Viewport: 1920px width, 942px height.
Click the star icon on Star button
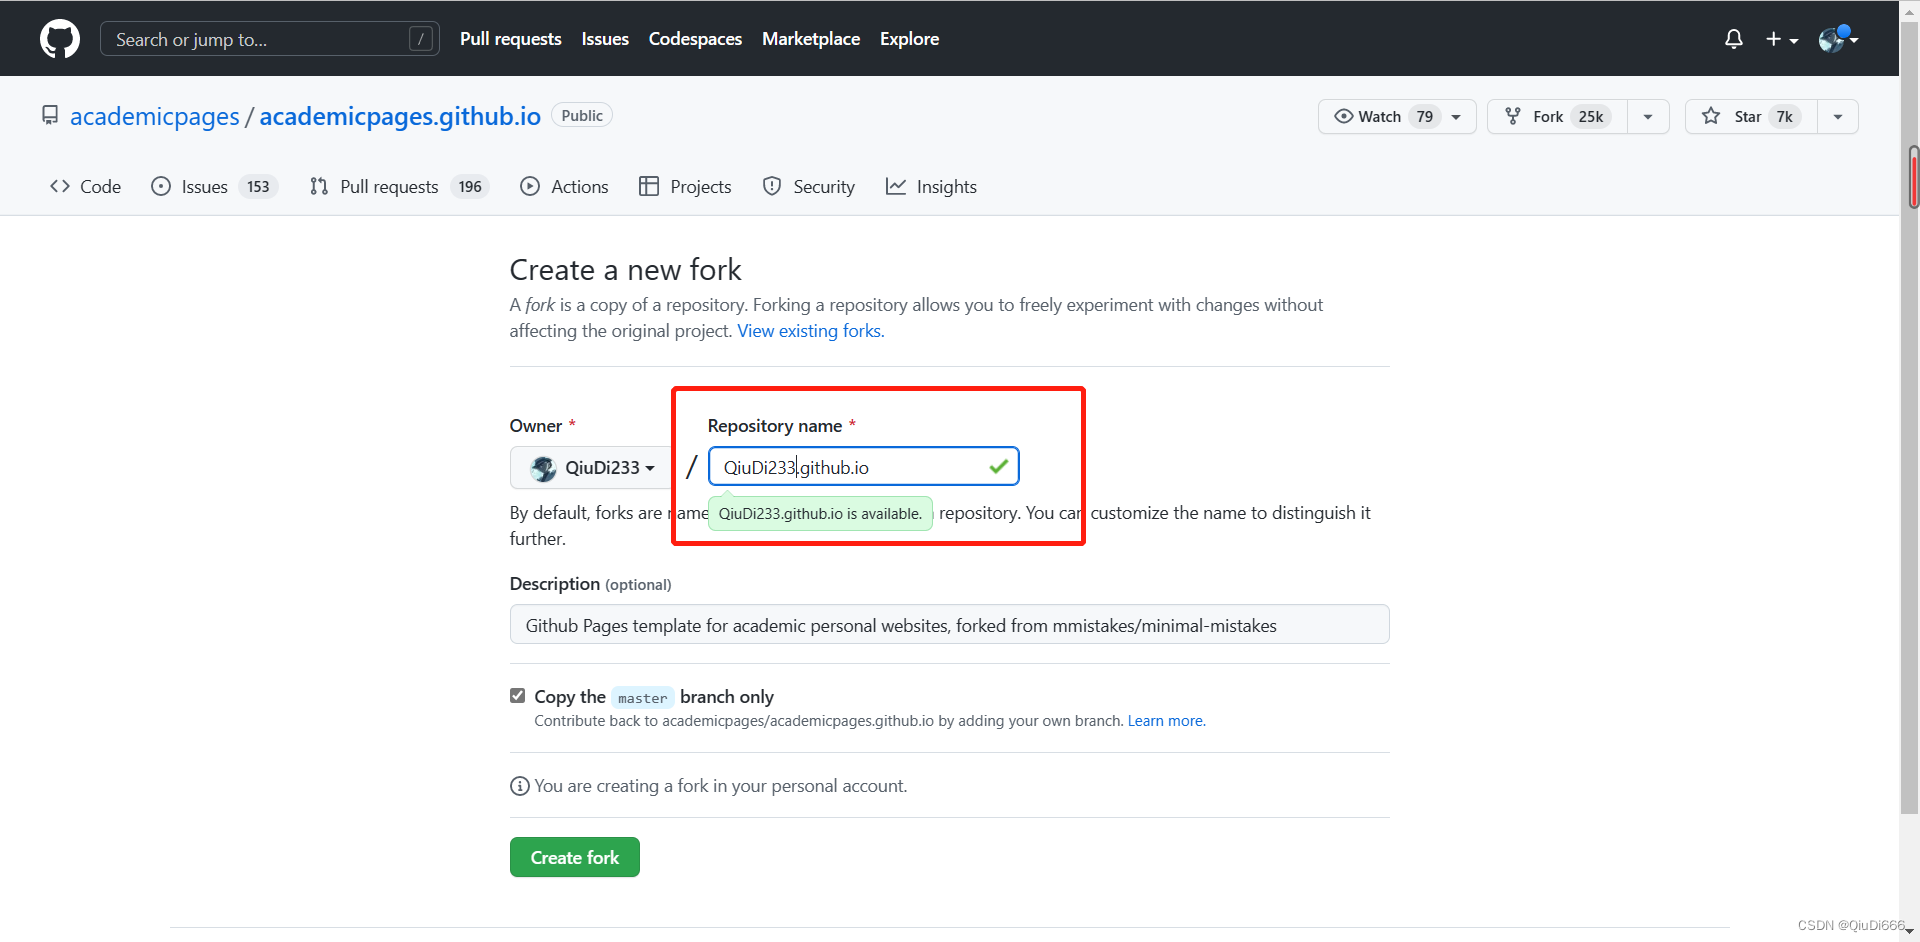(x=1711, y=116)
